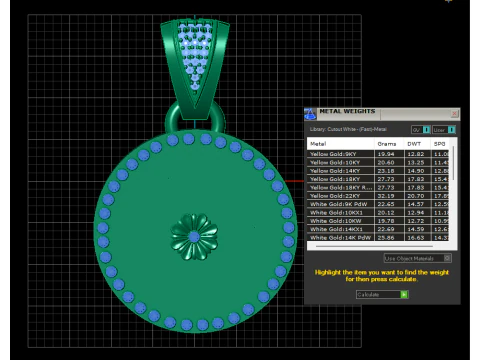Click the Library: Cutout White label

tap(348, 129)
